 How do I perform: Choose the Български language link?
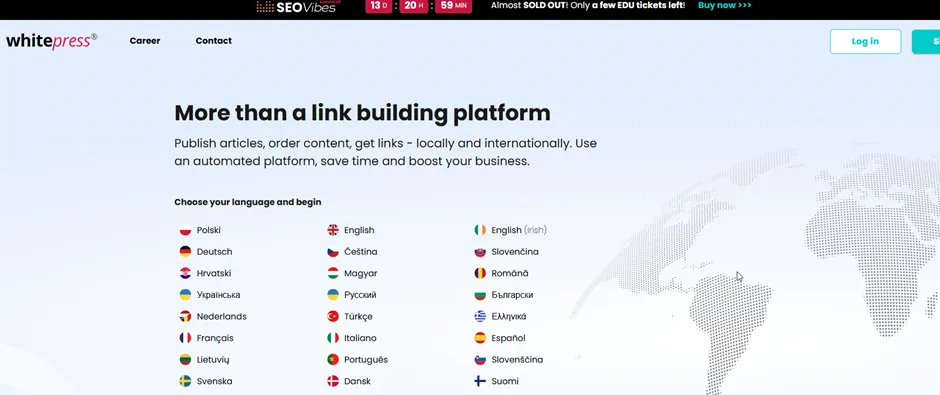(x=513, y=295)
